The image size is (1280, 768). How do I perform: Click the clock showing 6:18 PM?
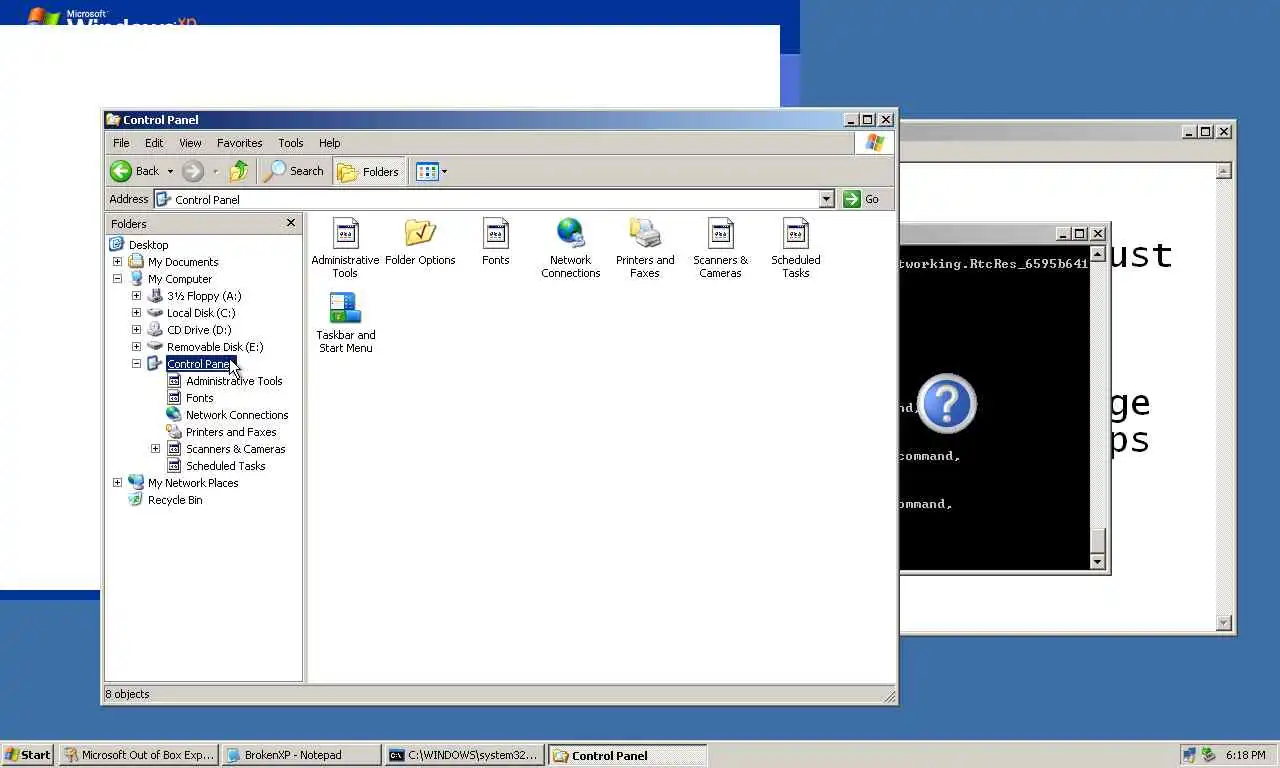click(x=1246, y=755)
